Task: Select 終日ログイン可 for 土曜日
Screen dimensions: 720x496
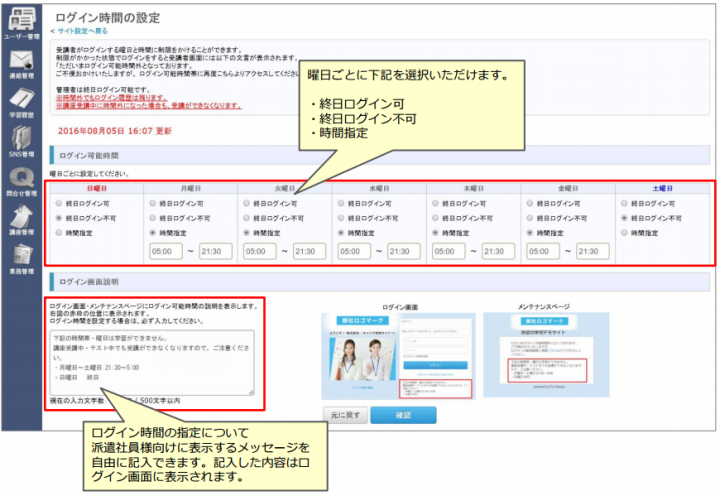Action: [624, 203]
